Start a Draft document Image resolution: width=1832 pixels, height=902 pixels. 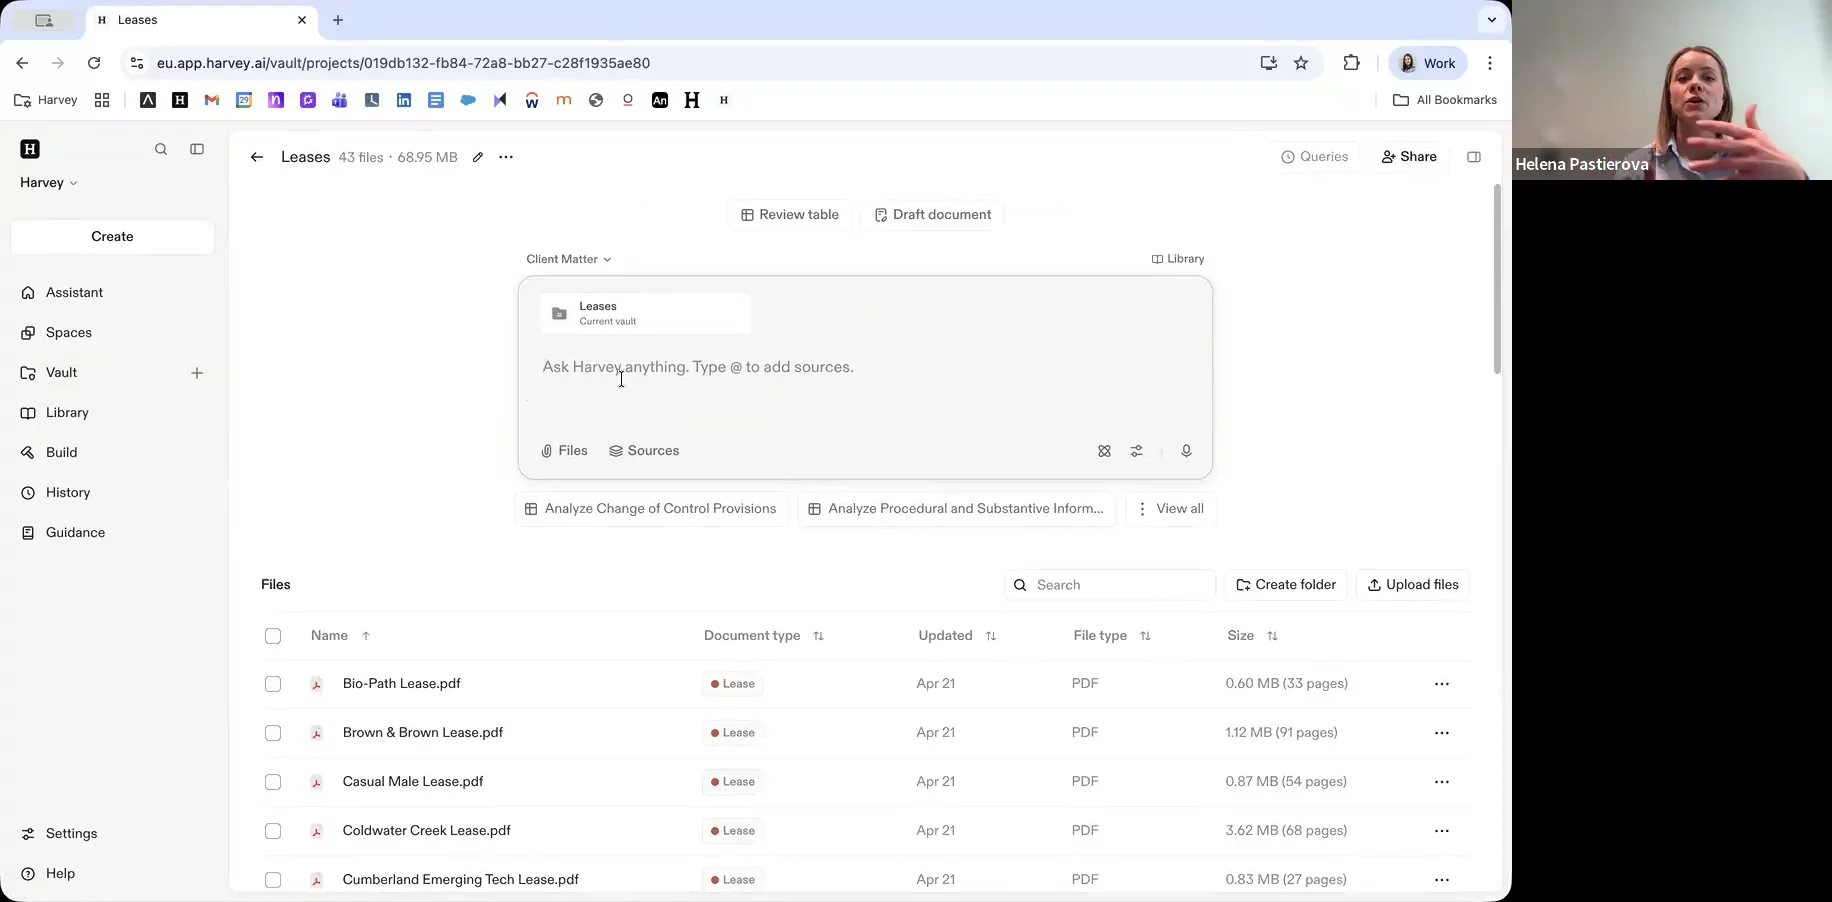tap(933, 215)
